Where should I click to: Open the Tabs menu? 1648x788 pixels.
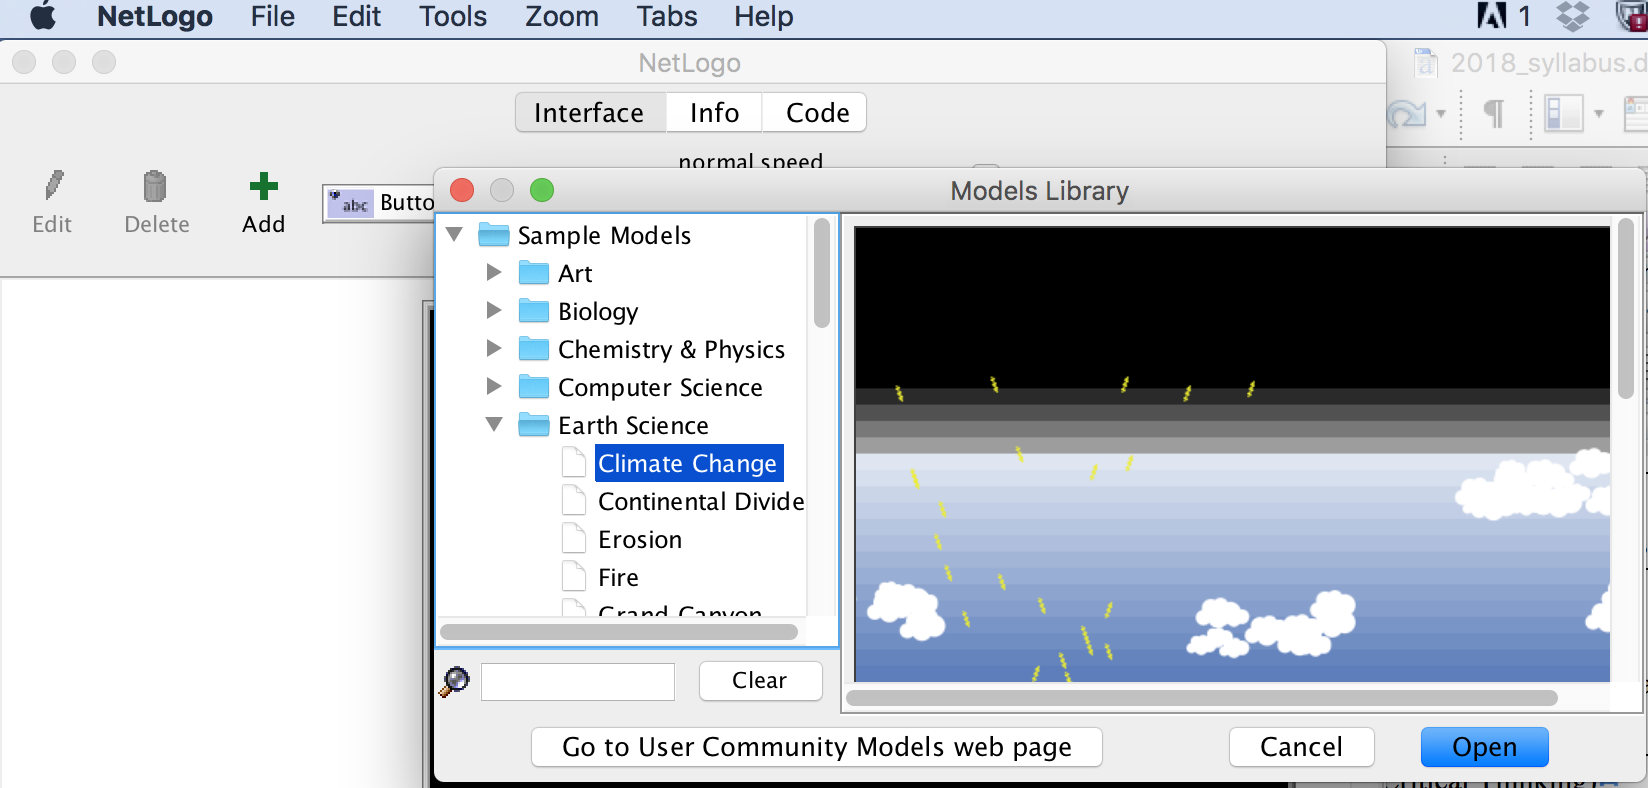(x=667, y=16)
